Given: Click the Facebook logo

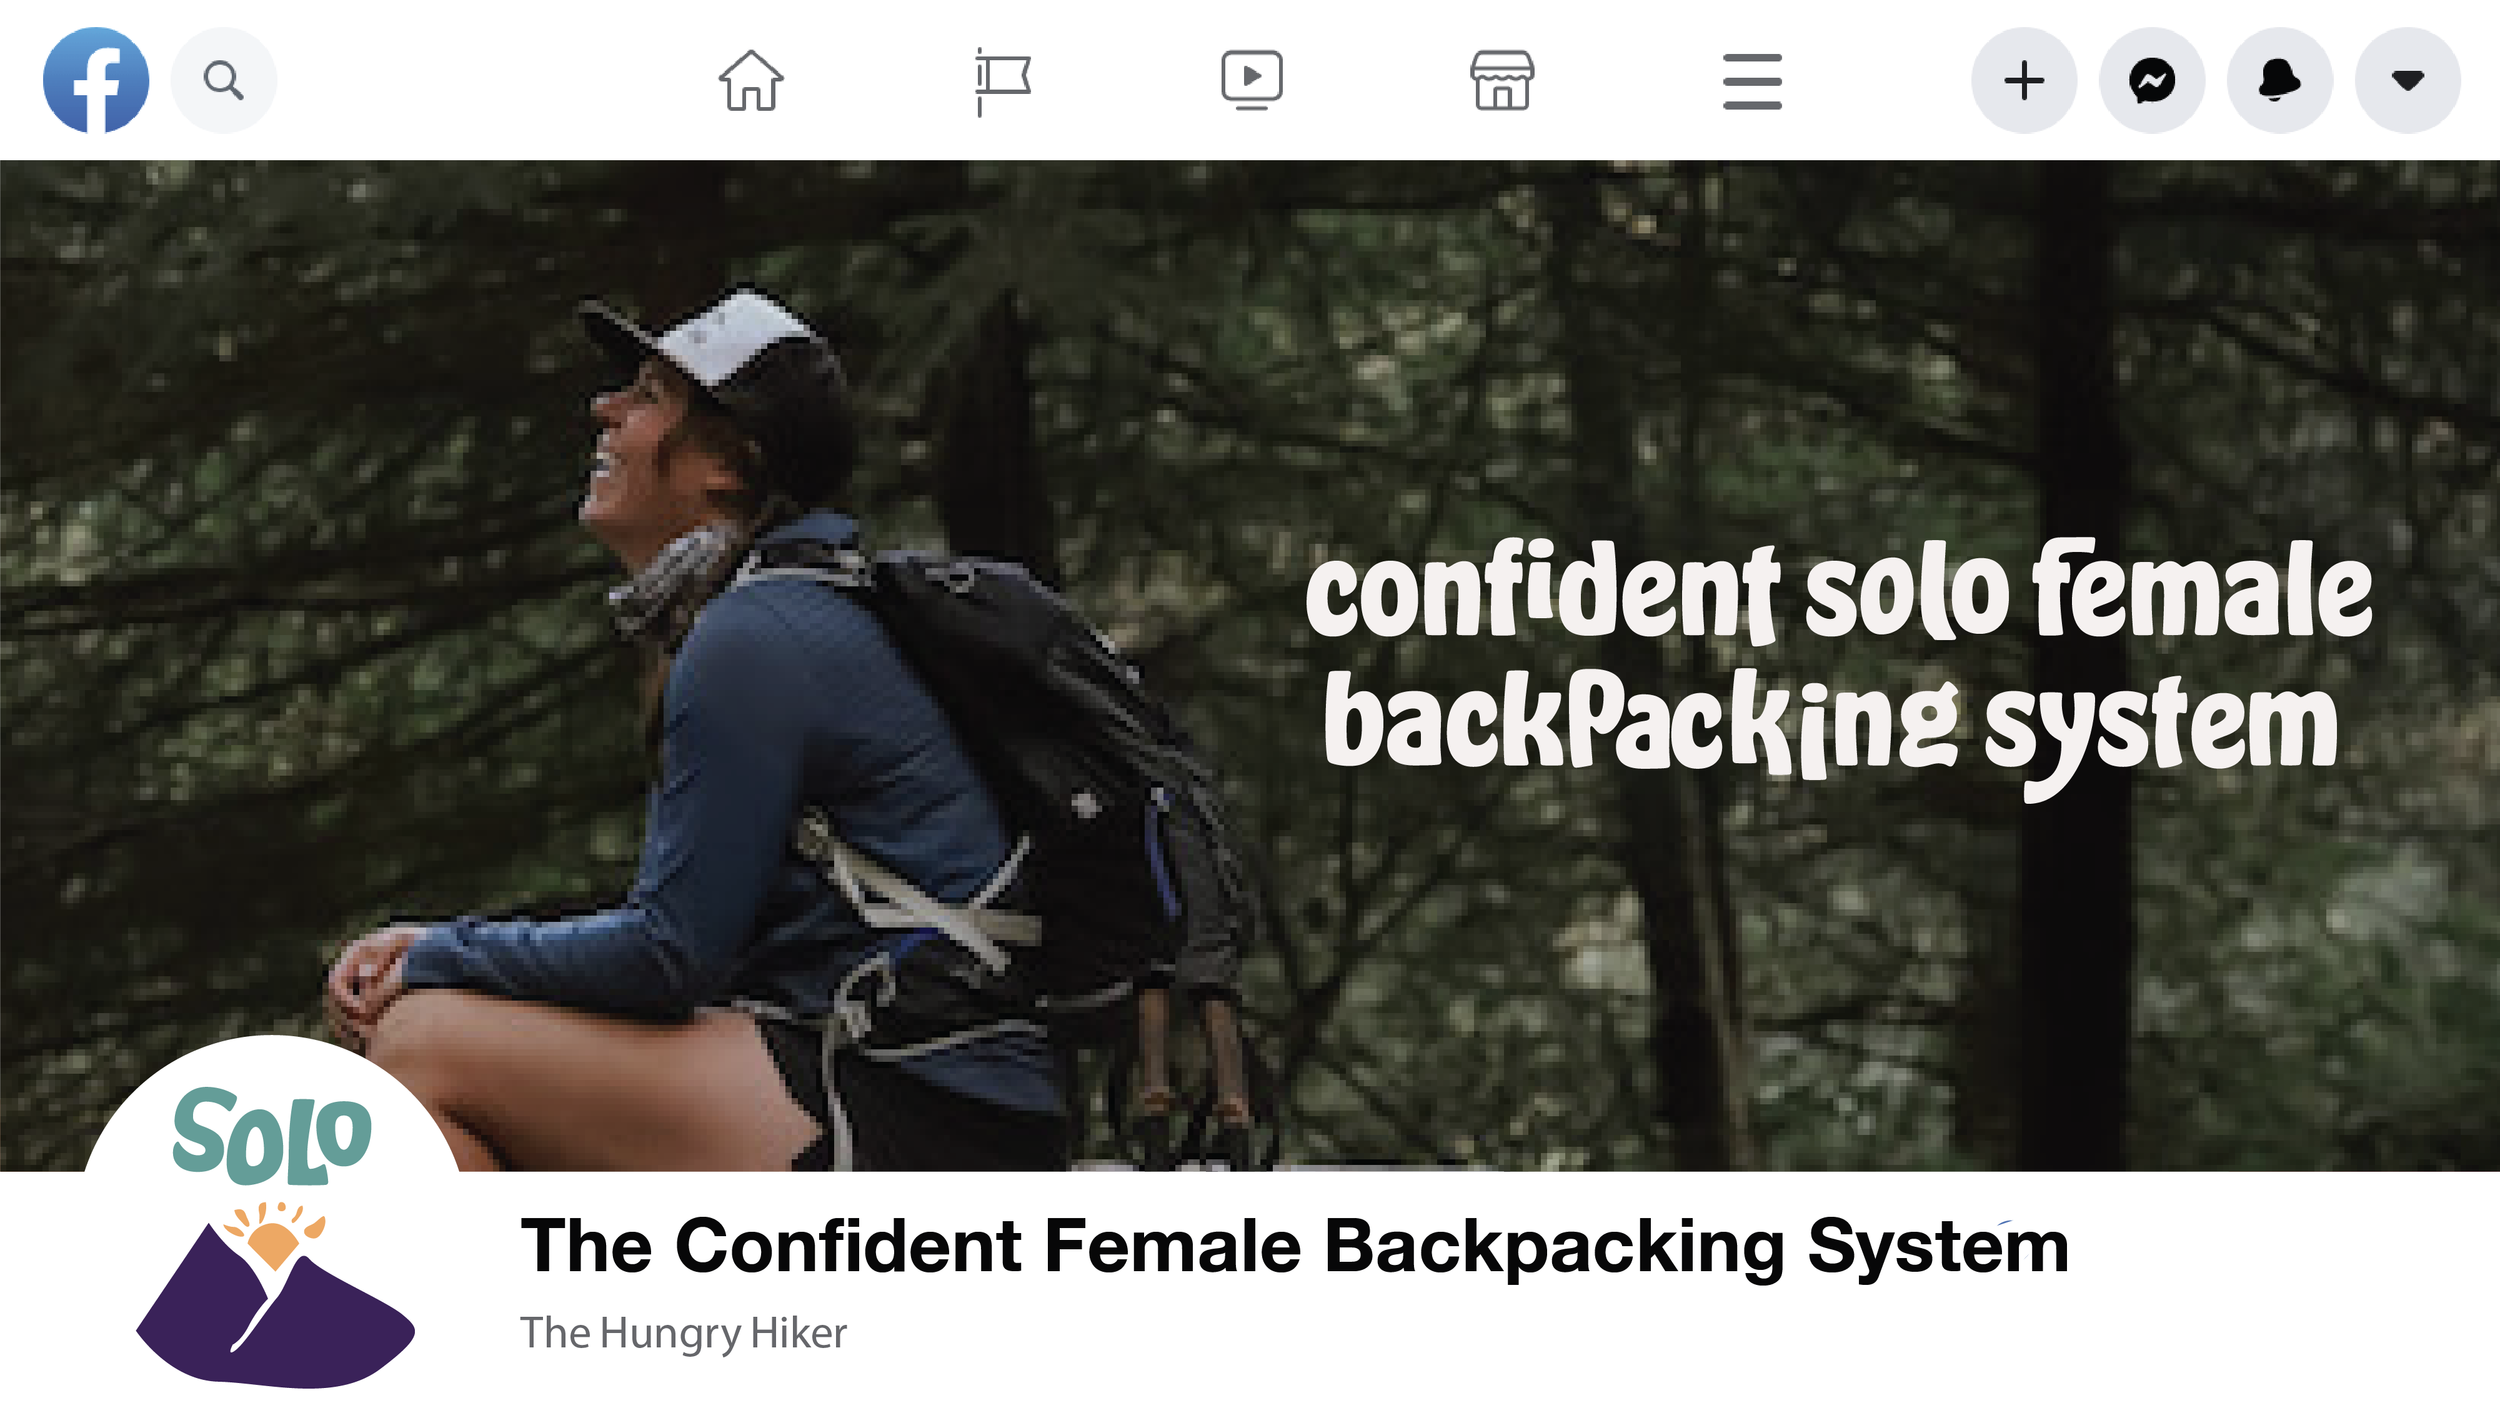Looking at the screenshot, I should coord(96,80).
